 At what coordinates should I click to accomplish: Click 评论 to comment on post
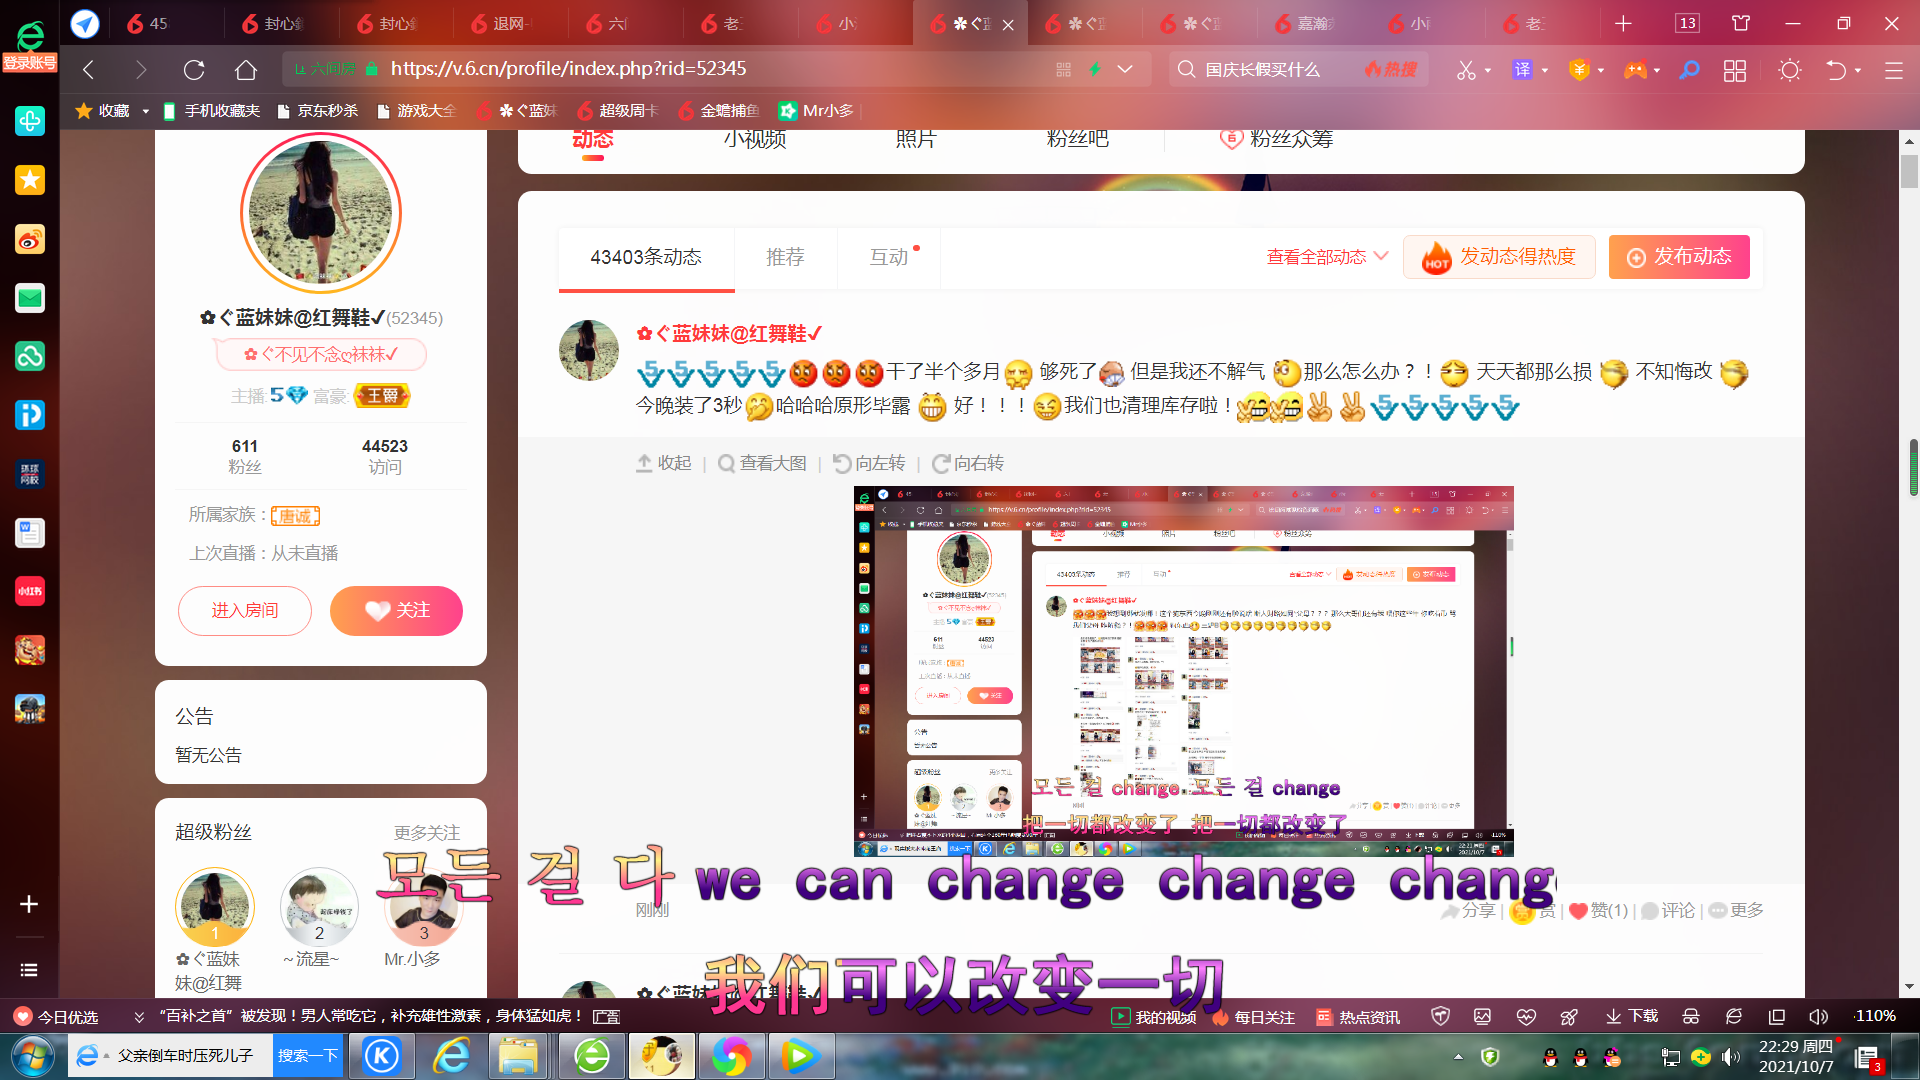pyautogui.click(x=1668, y=910)
